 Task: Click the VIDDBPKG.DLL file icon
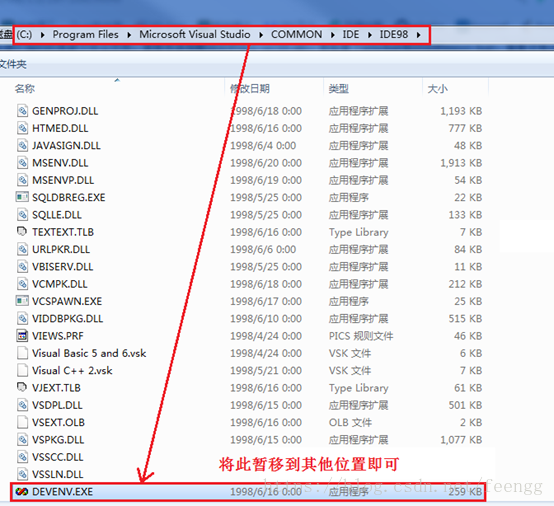click(x=22, y=319)
